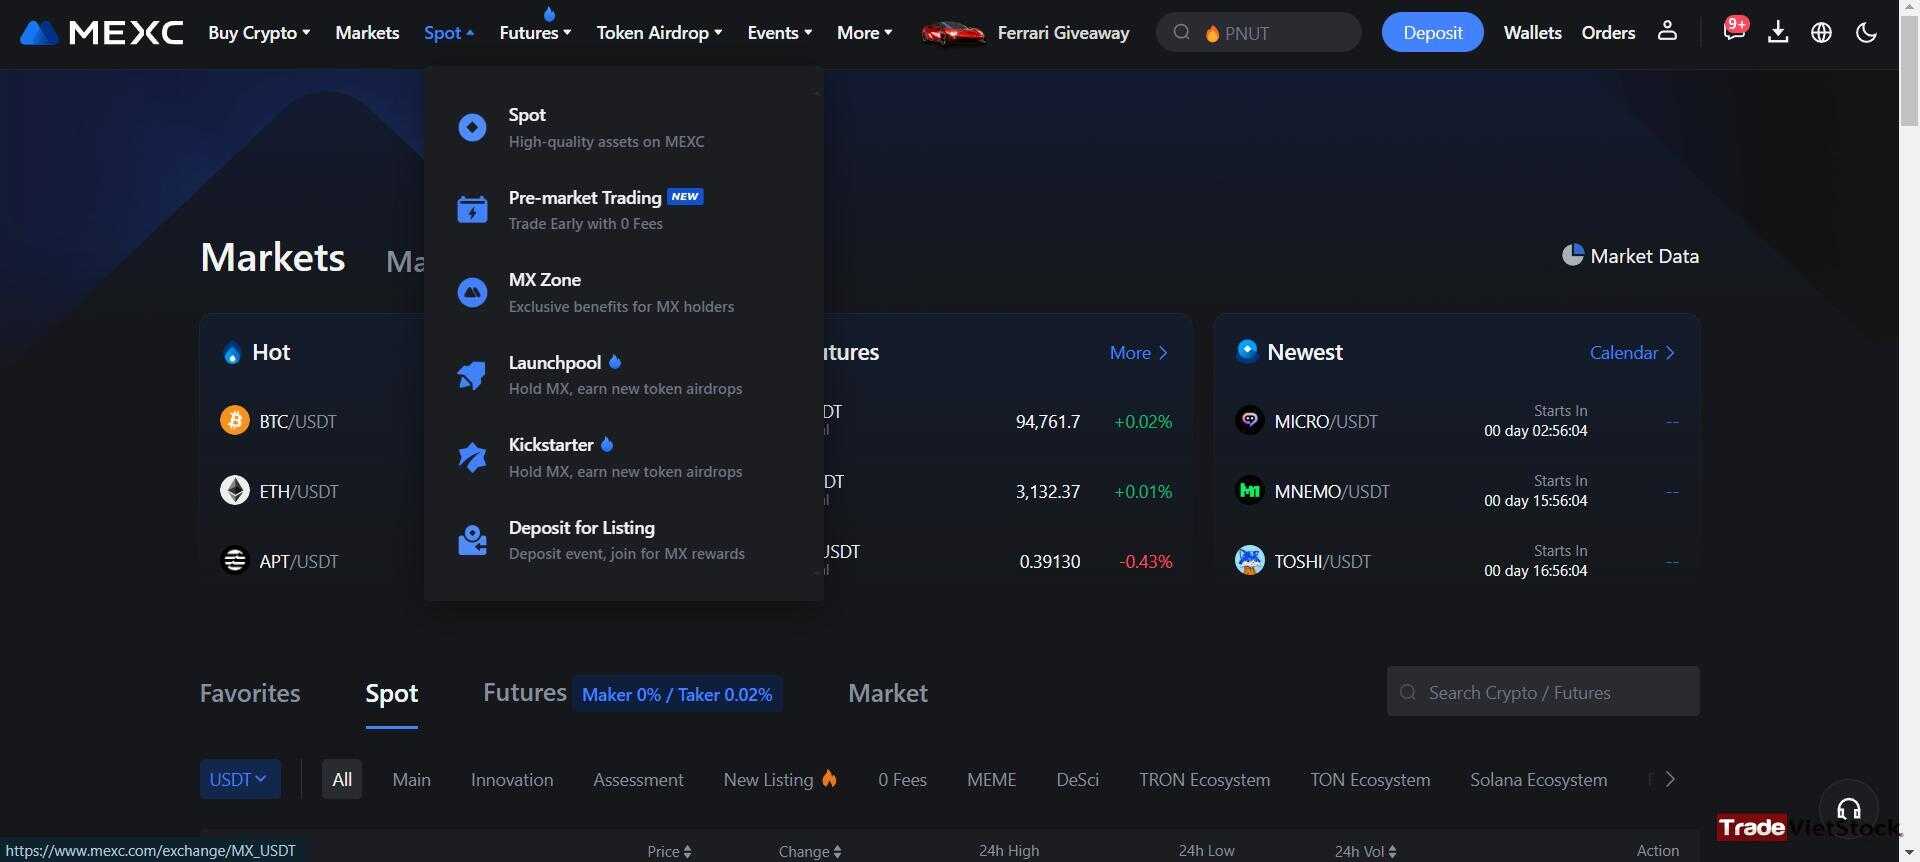Open Wallets link
Viewport: 1920px width, 862px height.
coord(1532,32)
